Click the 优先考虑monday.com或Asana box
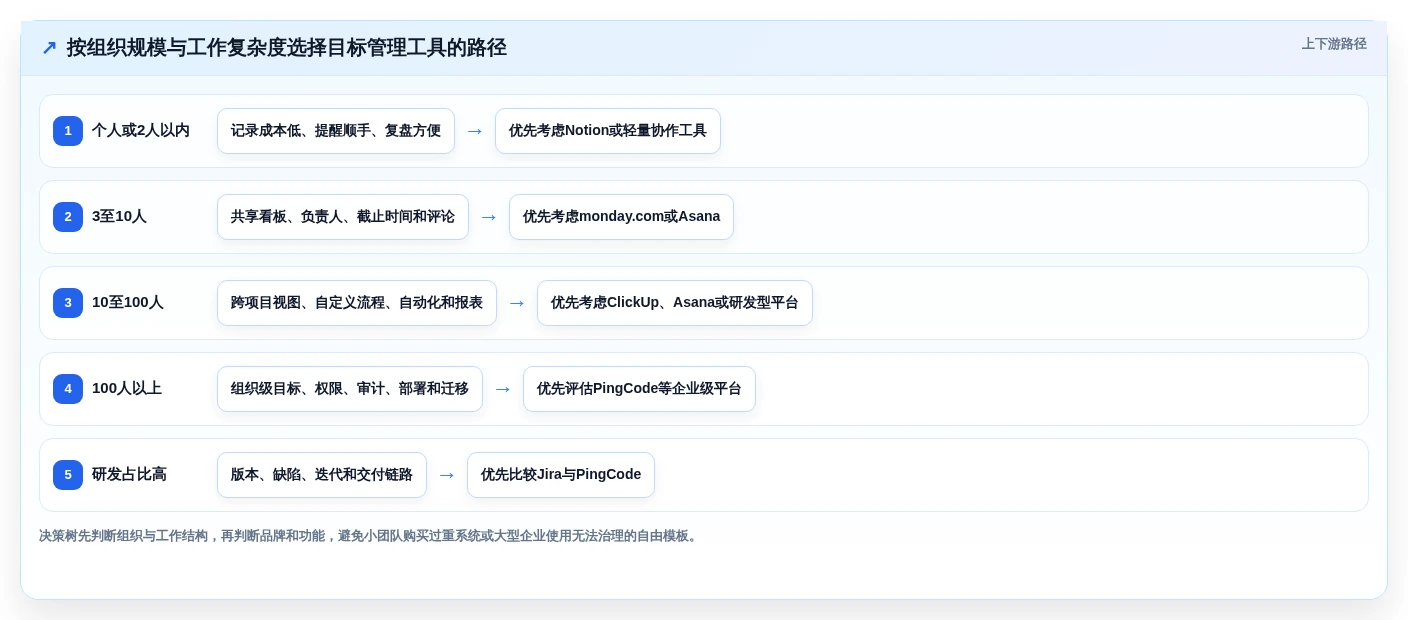Image resolution: width=1408 pixels, height=620 pixels. [621, 217]
